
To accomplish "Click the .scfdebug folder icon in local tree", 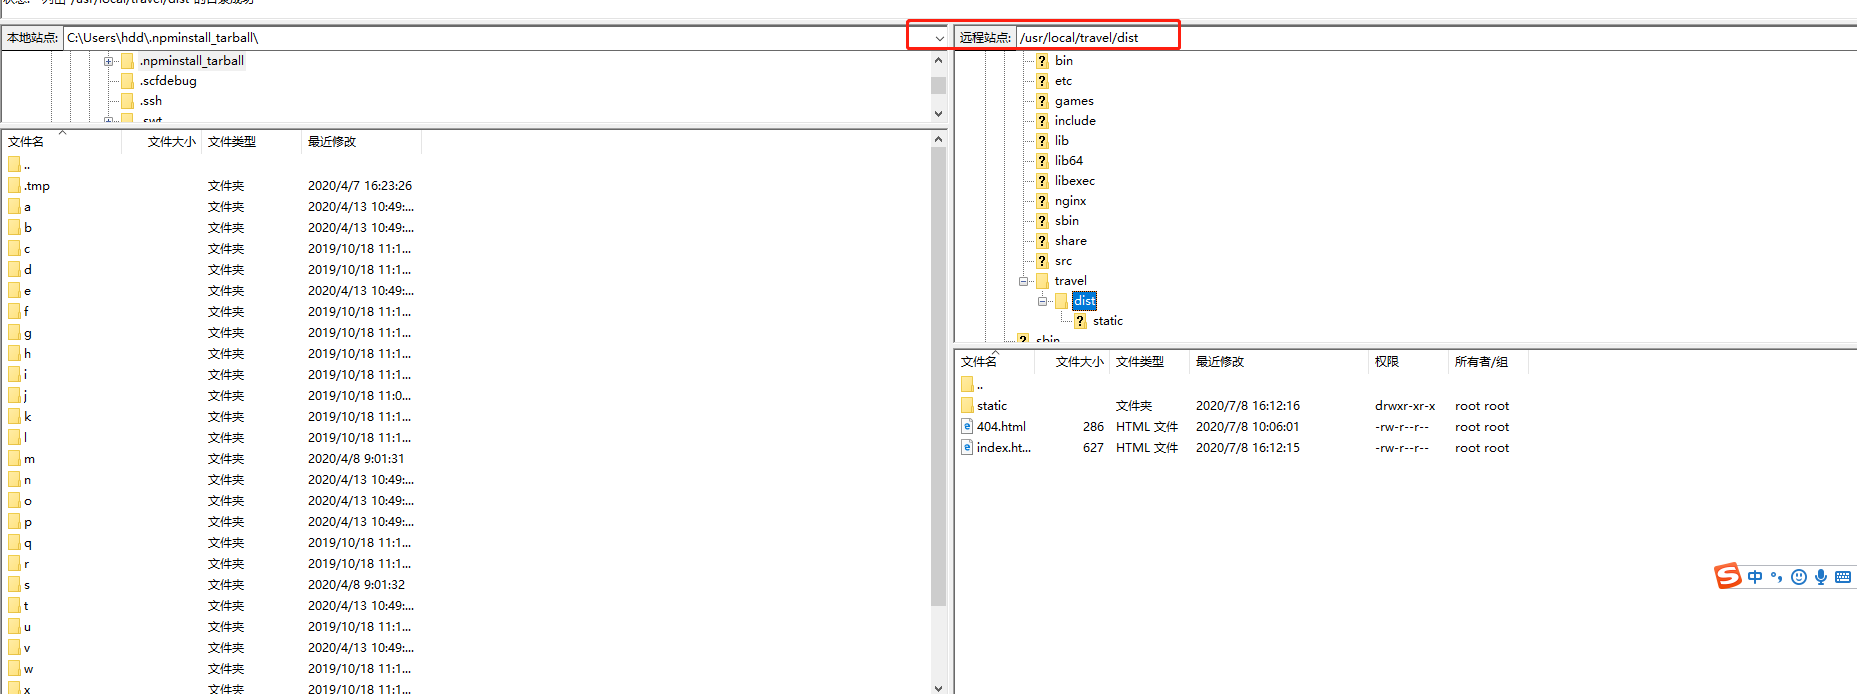I will (x=127, y=81).
